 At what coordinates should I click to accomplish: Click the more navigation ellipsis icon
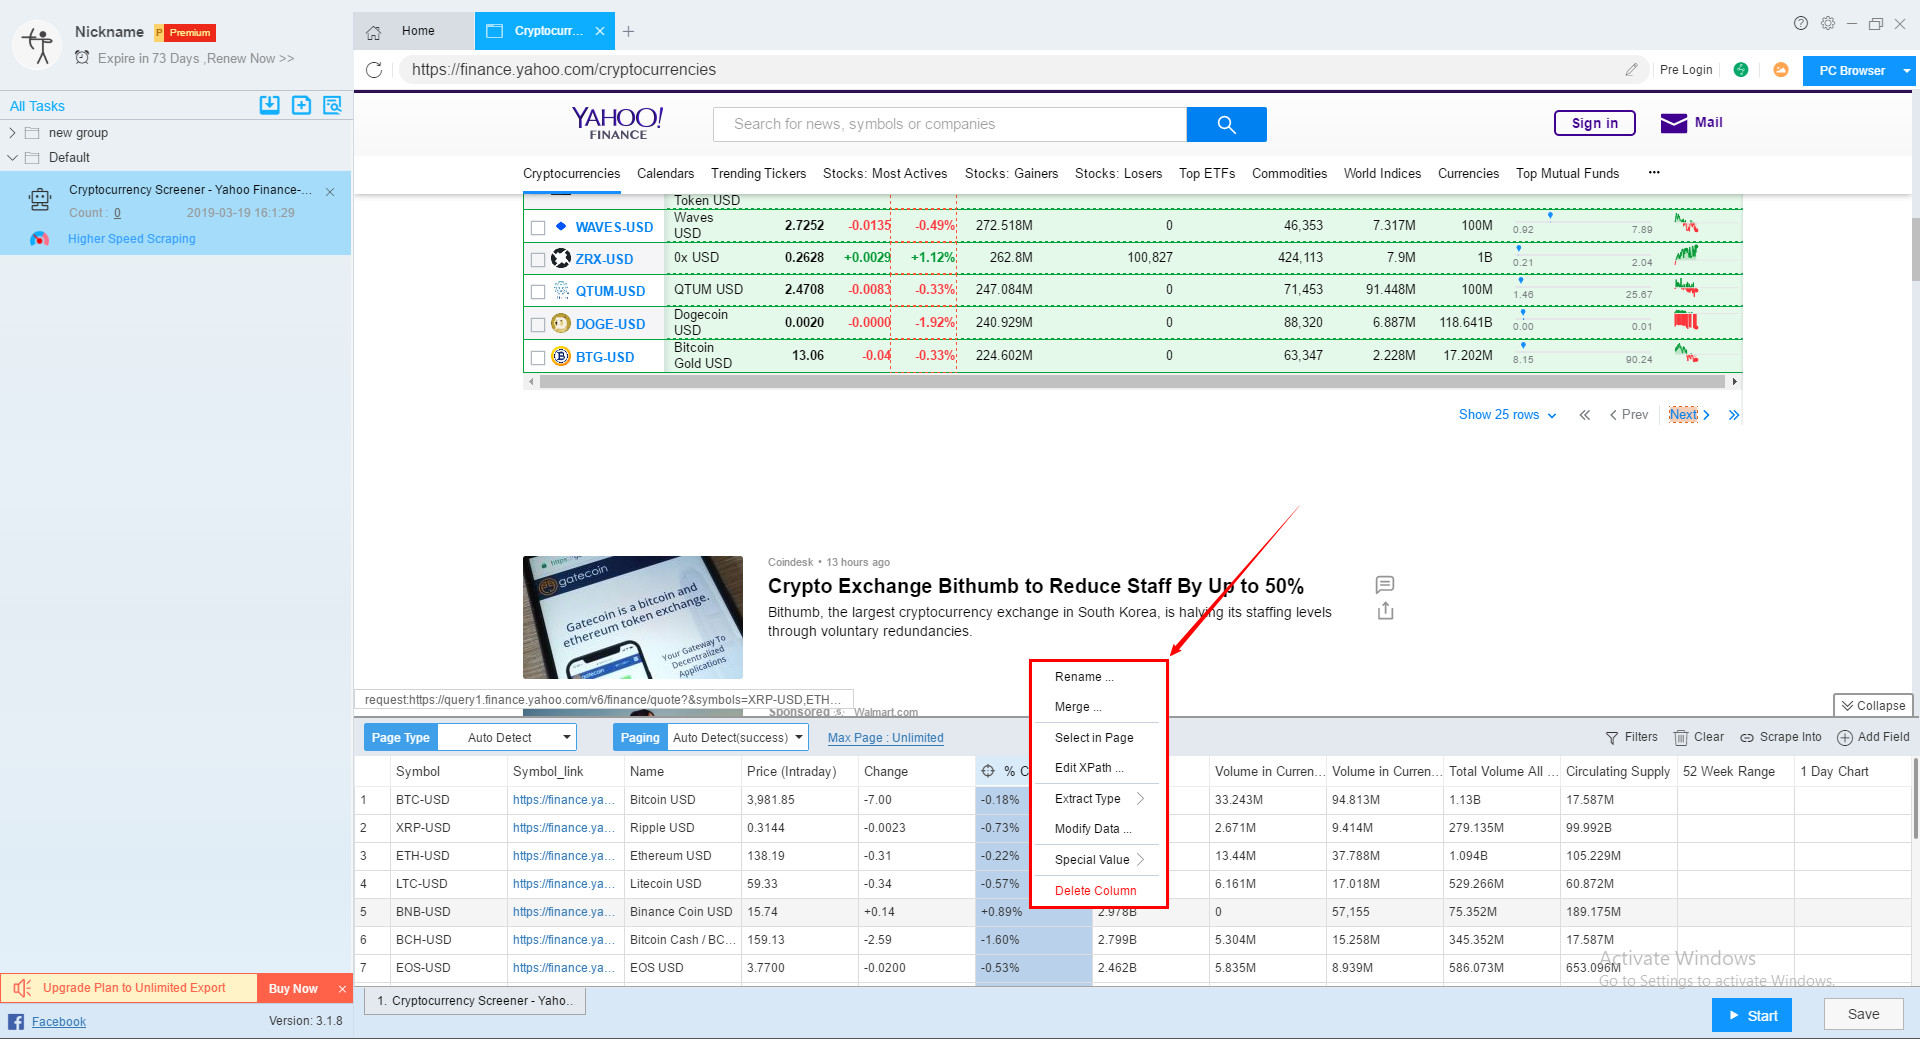pyautogui.click(x=1654, y=173)
